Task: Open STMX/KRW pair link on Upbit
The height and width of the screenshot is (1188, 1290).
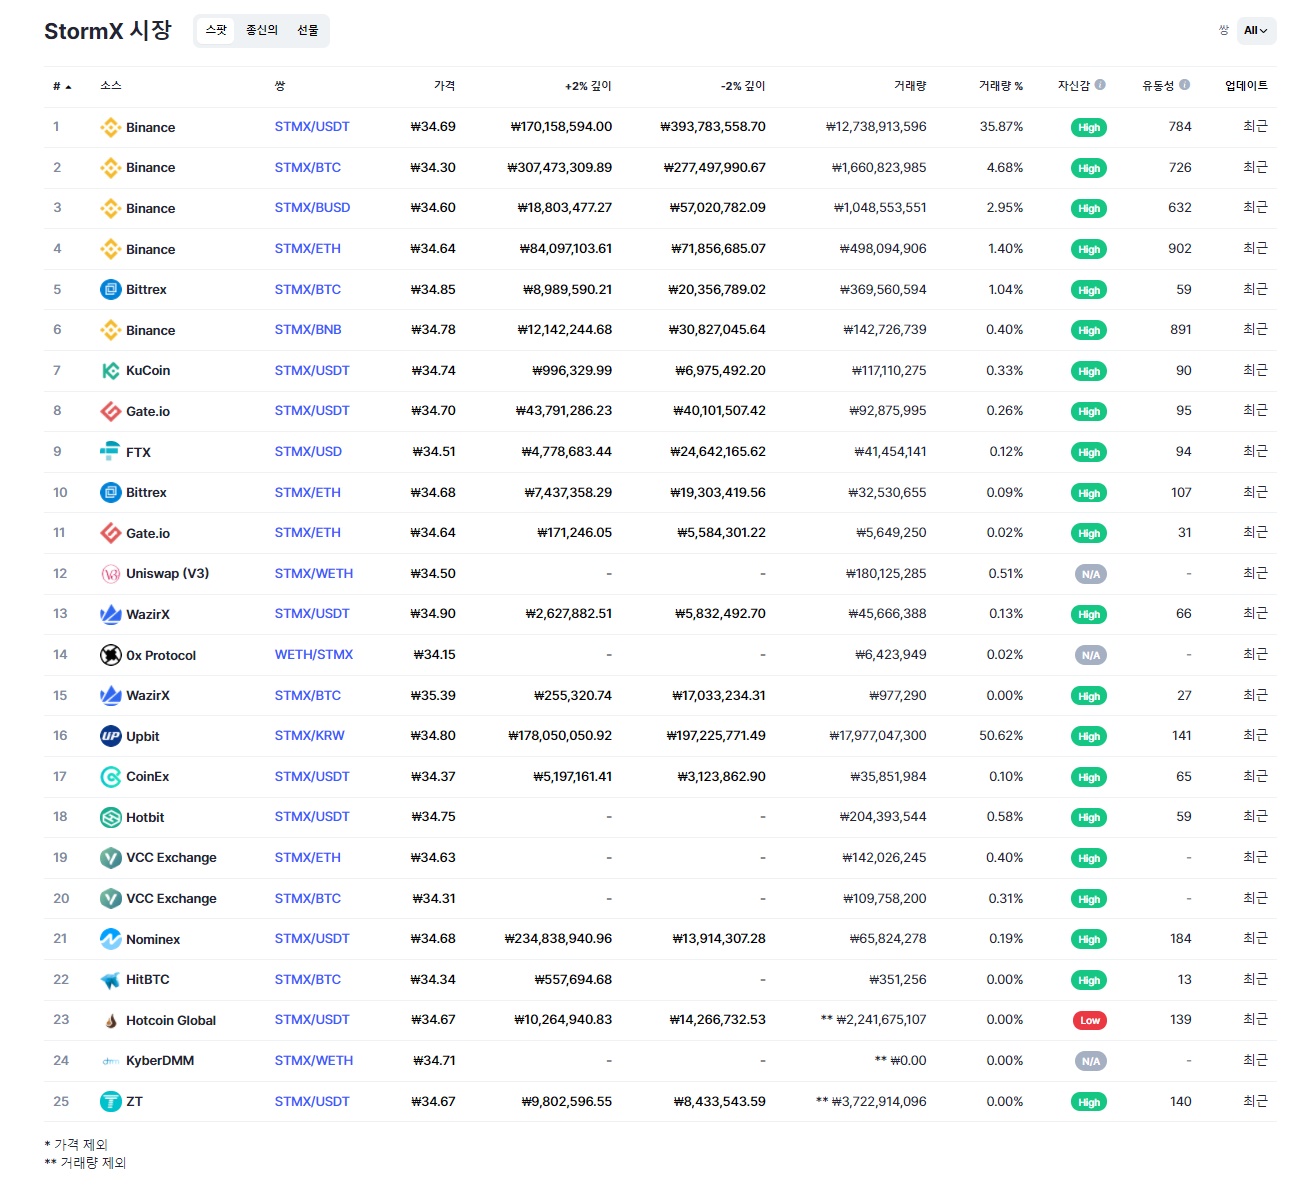Action: click(309, 735)
